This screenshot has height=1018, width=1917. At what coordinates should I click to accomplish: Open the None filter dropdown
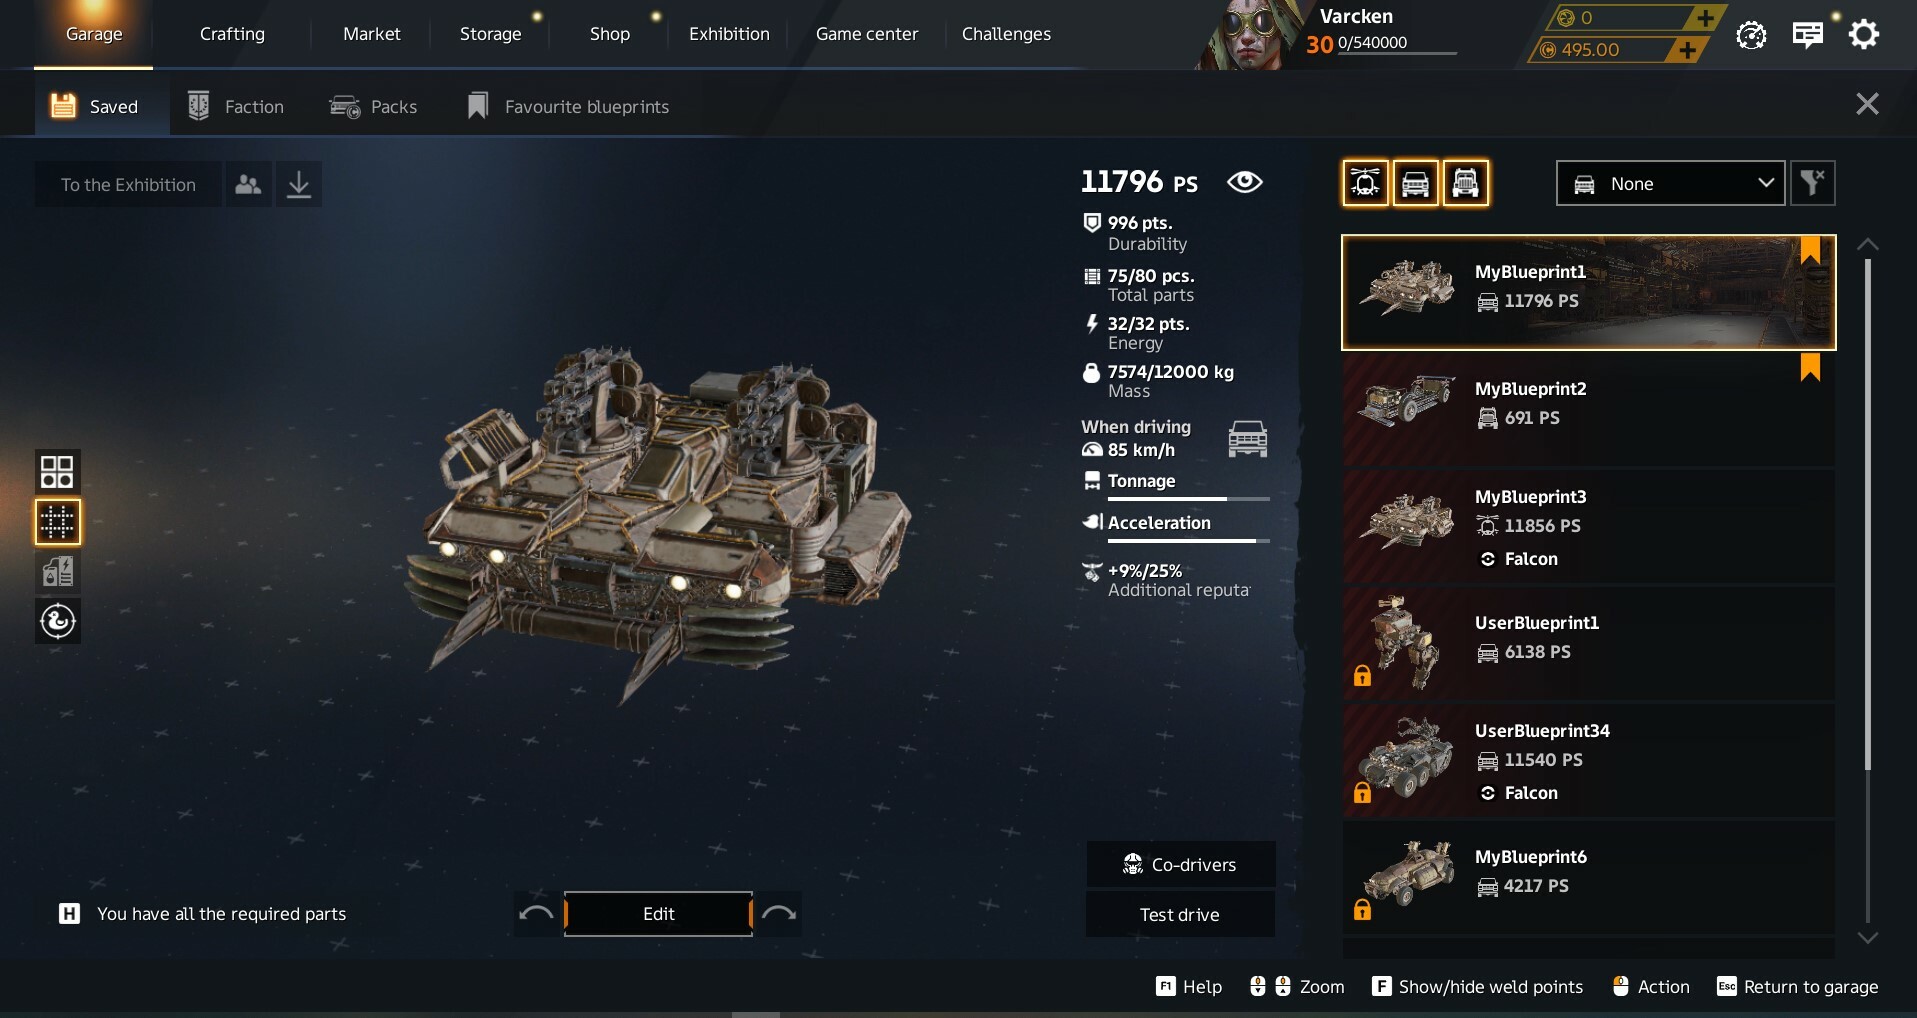1670,183
